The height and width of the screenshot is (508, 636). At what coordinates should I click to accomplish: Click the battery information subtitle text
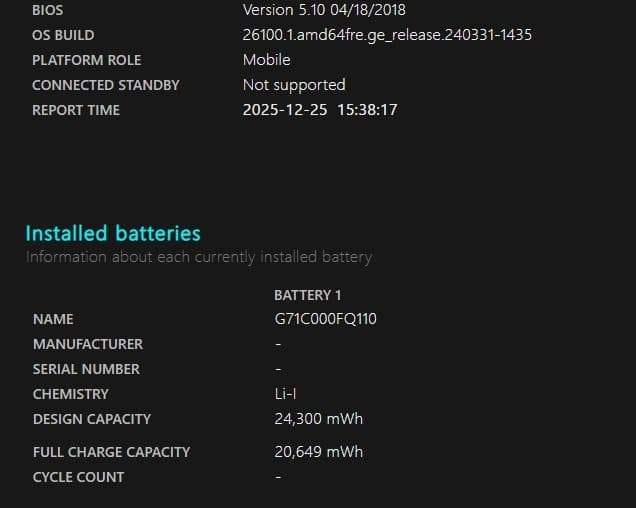[198, 257]
